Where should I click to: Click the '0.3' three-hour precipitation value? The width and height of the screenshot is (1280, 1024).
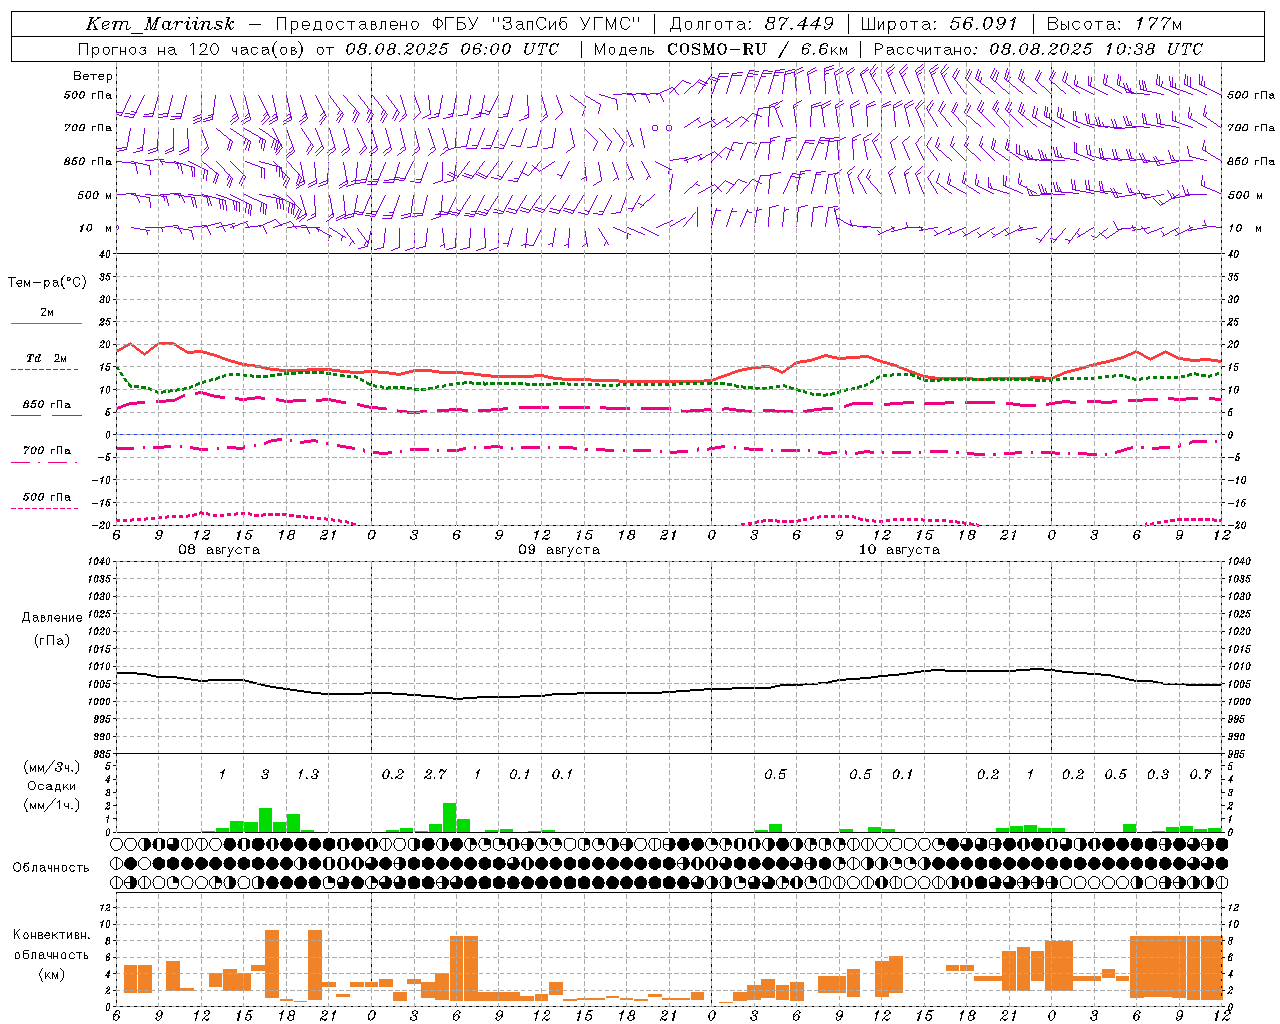click(1158, 774)
